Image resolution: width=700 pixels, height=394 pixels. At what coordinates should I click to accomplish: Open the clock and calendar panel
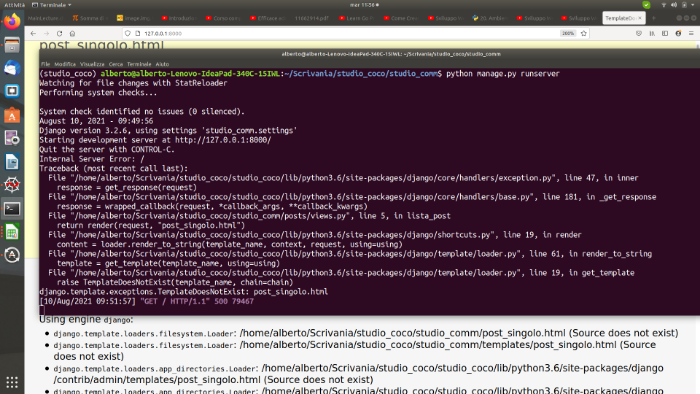(x=364, y=5)
